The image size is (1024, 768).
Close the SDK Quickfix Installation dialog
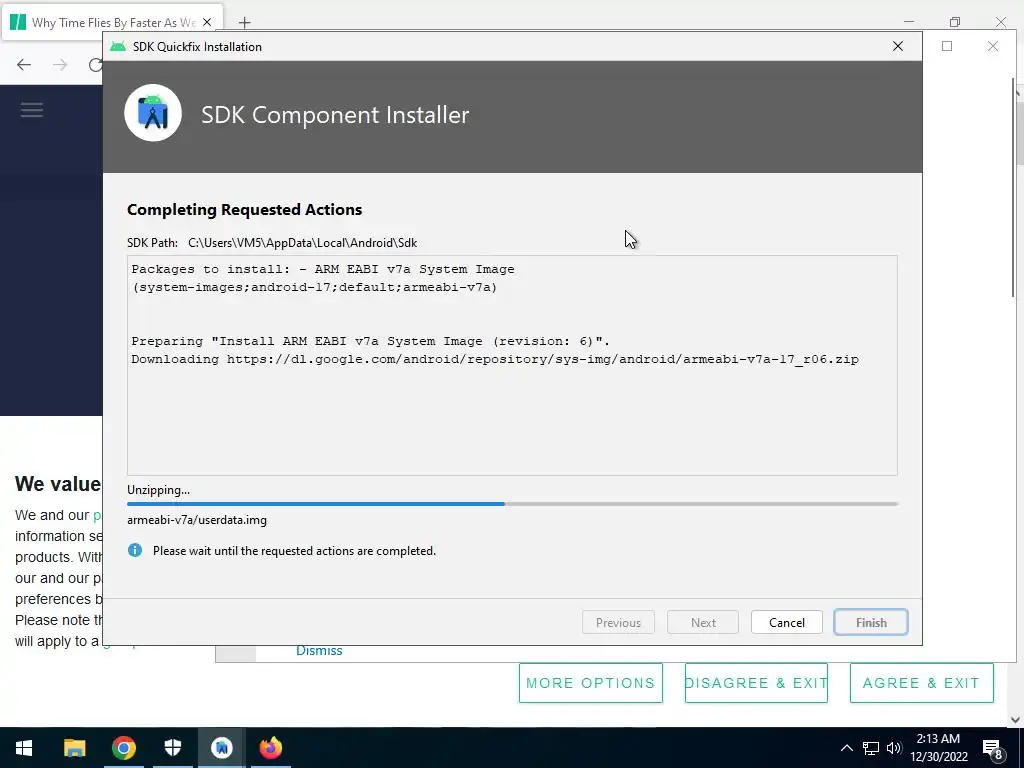pyautogui.click(x=898, y=46)
